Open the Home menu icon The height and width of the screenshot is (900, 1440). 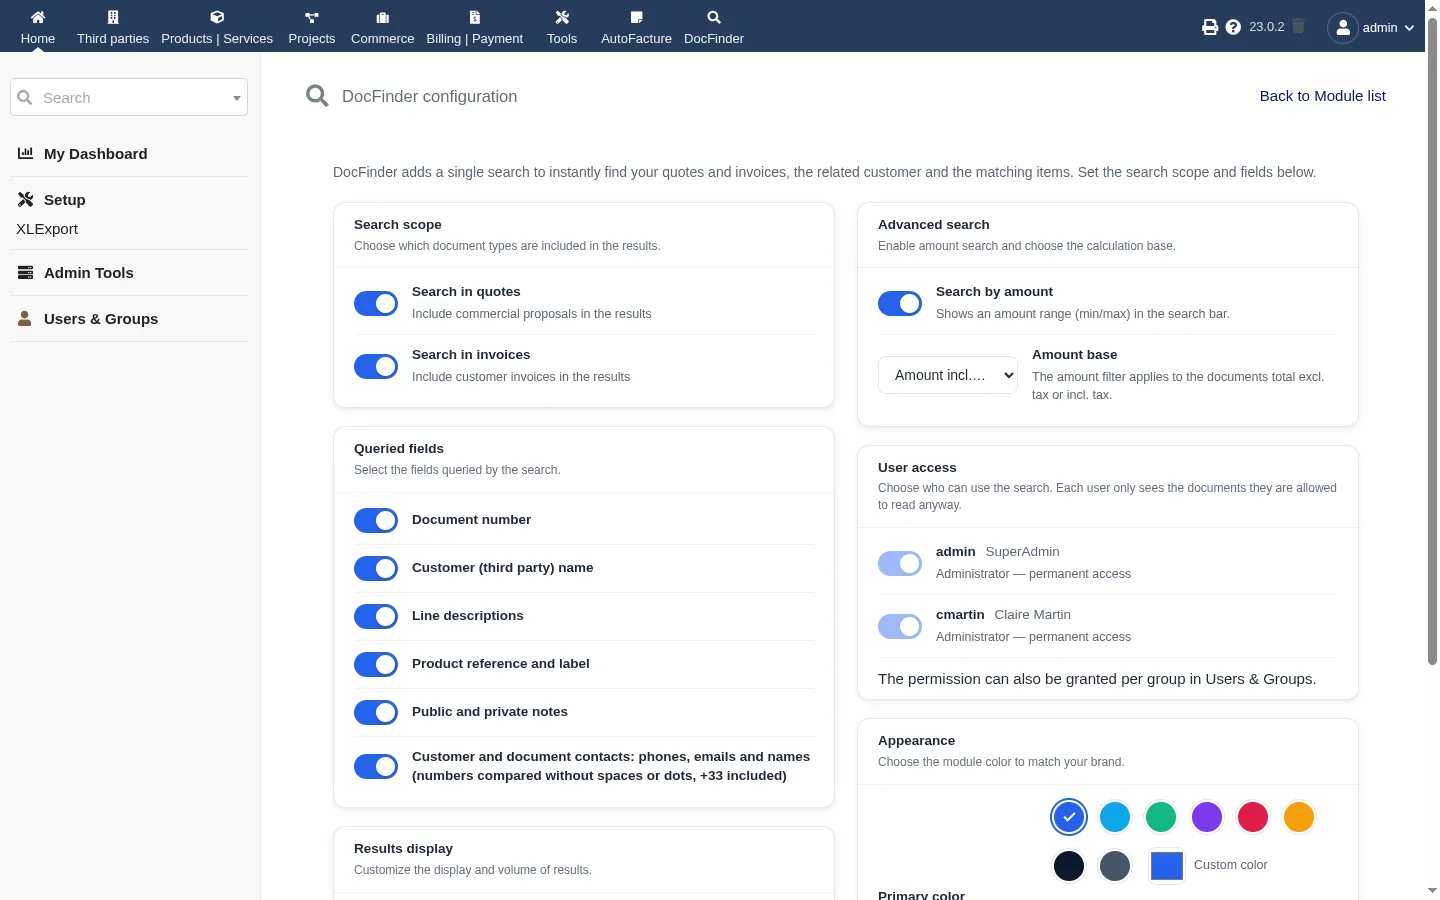38,17
